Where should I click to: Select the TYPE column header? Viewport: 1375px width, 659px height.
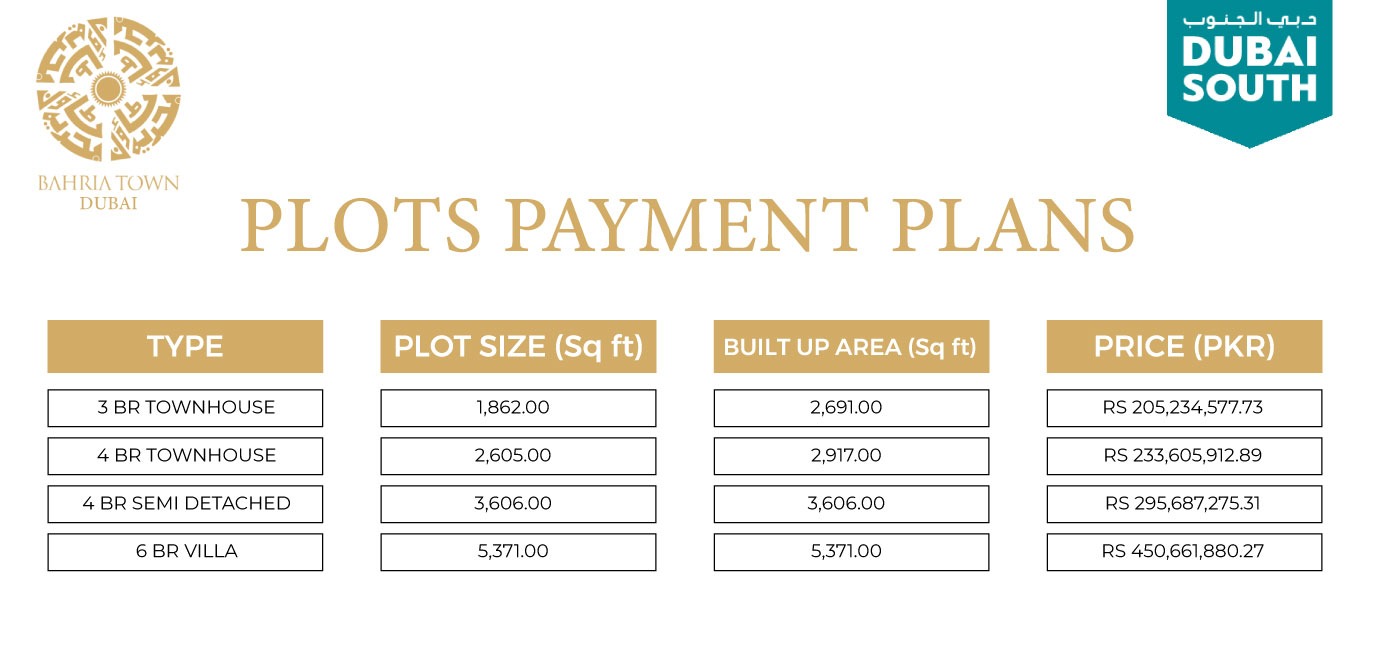click(185, 346)
